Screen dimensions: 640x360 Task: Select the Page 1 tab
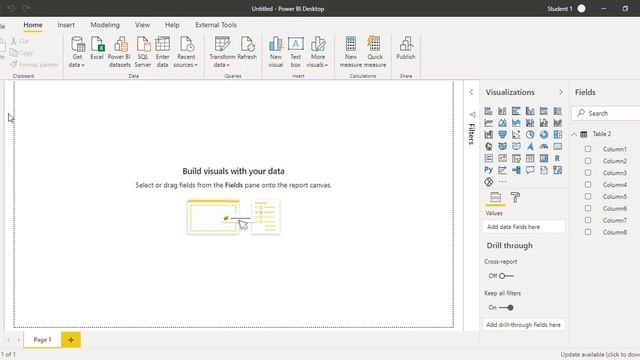point(42,340)
